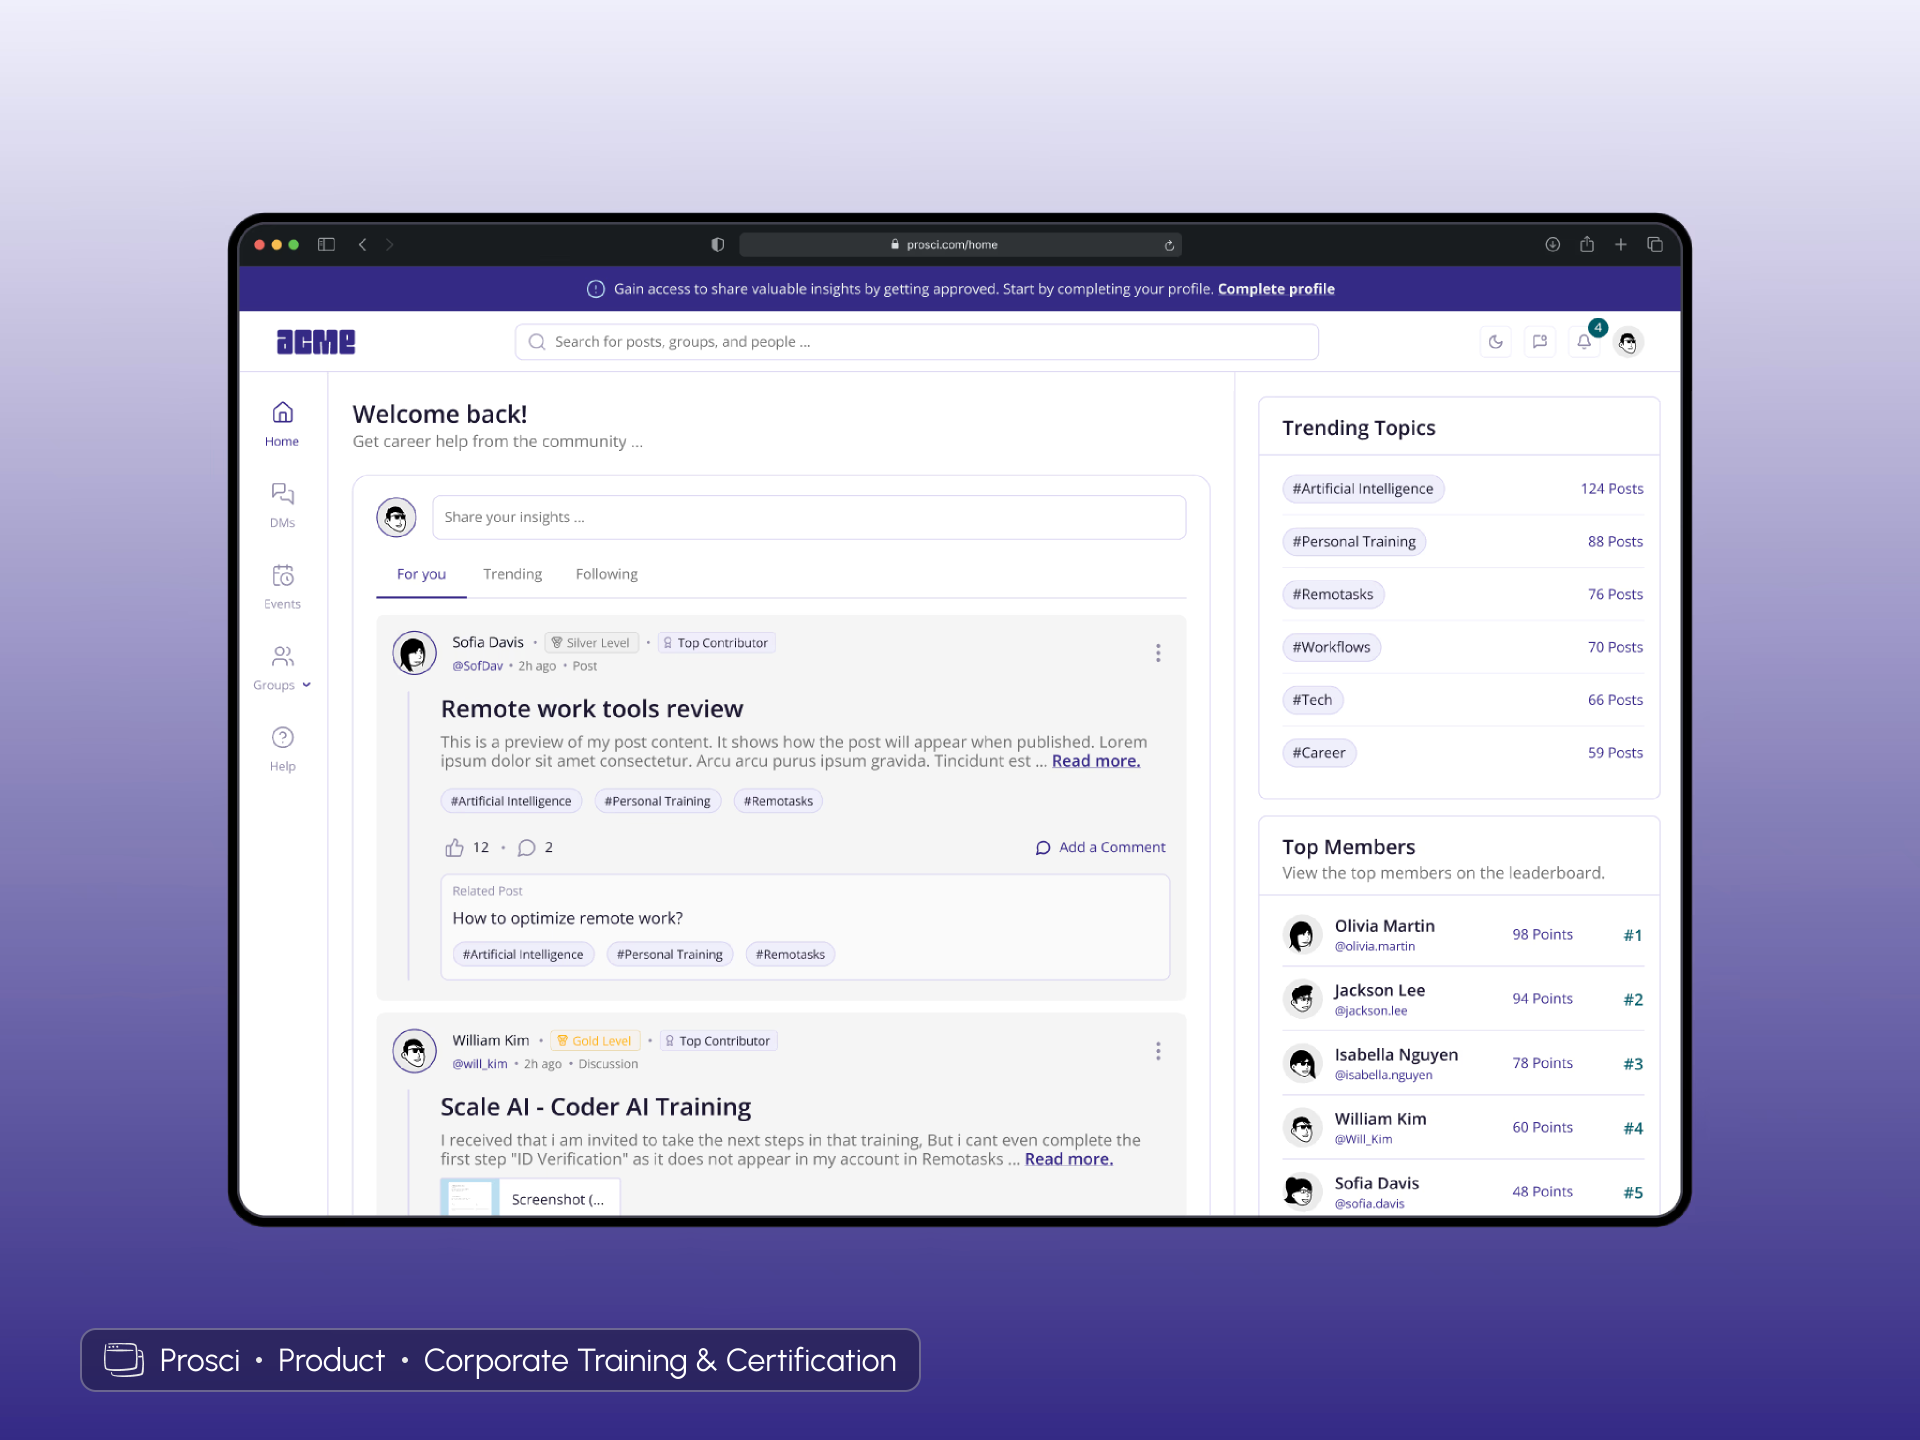Toggle dark mode with the moon icon

click(1496, 342)
